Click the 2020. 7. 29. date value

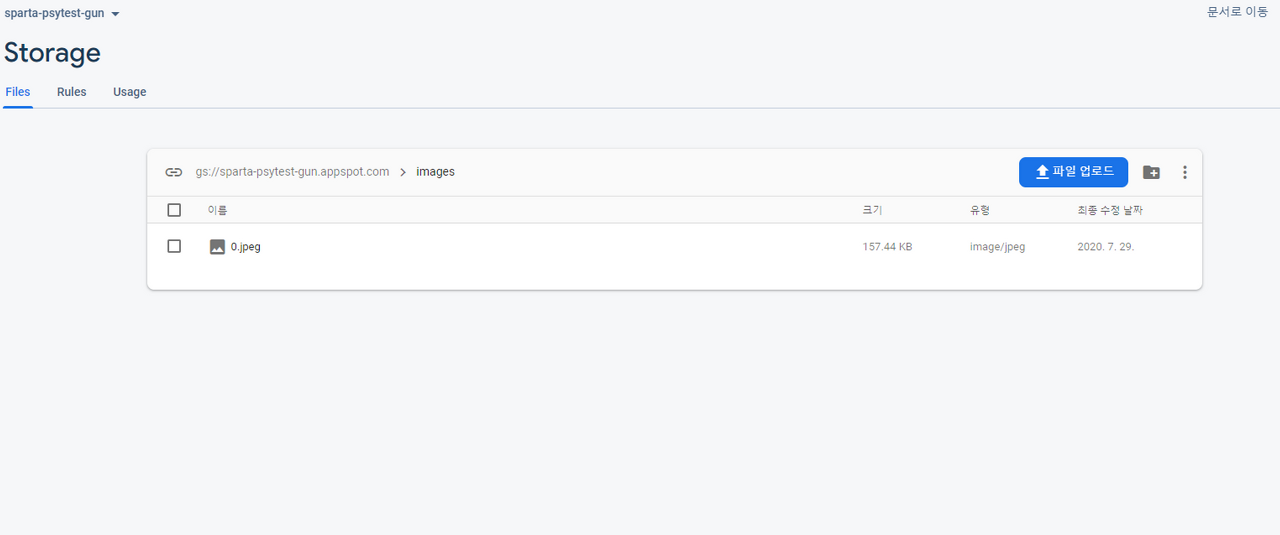tap(1105, 247)
